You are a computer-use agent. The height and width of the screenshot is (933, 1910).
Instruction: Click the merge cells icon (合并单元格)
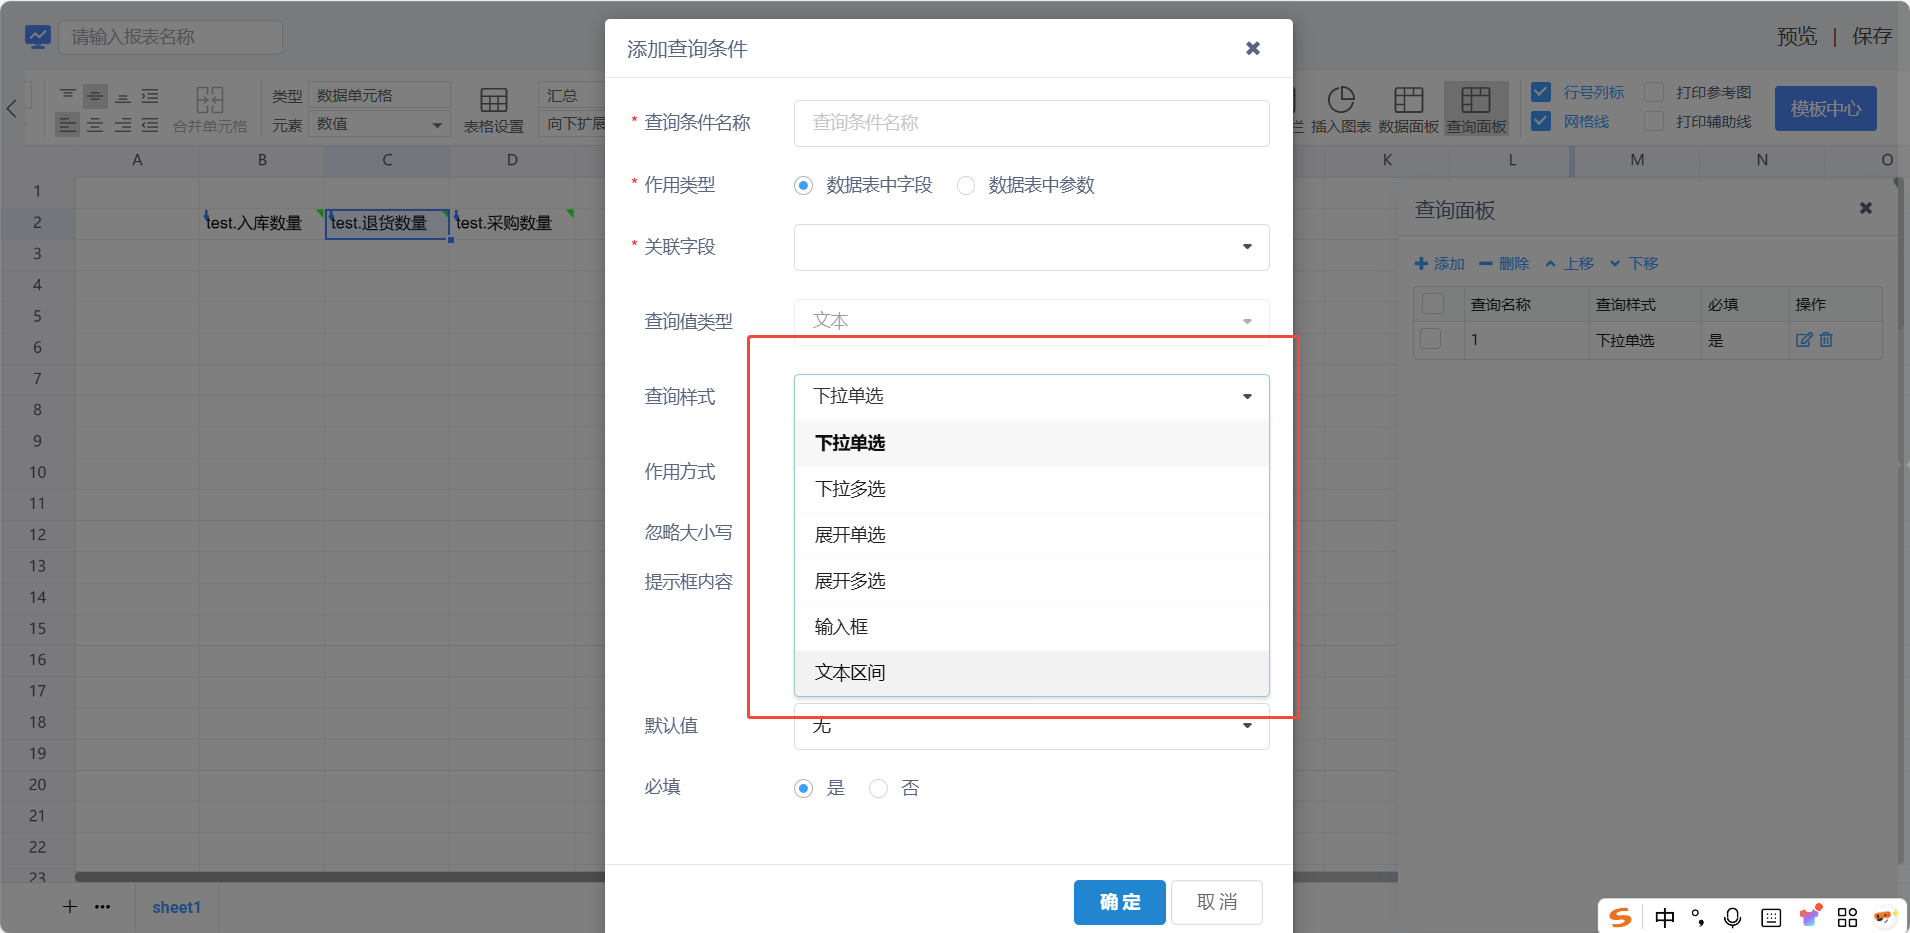click(x=209, y=109)
